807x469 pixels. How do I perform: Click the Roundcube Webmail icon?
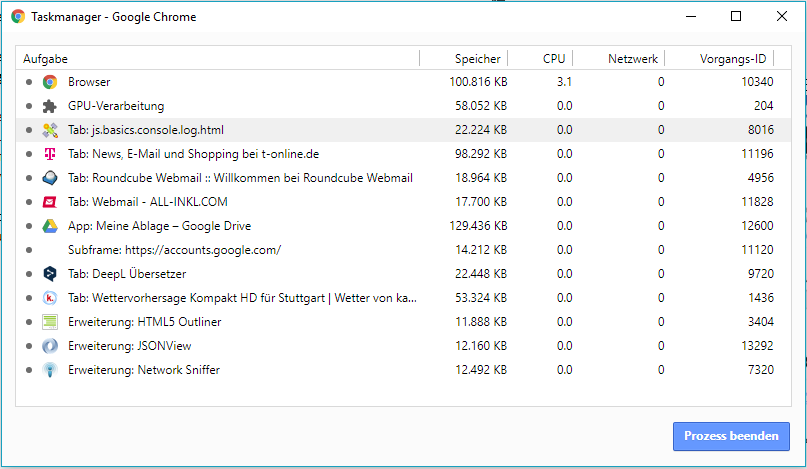50,178
